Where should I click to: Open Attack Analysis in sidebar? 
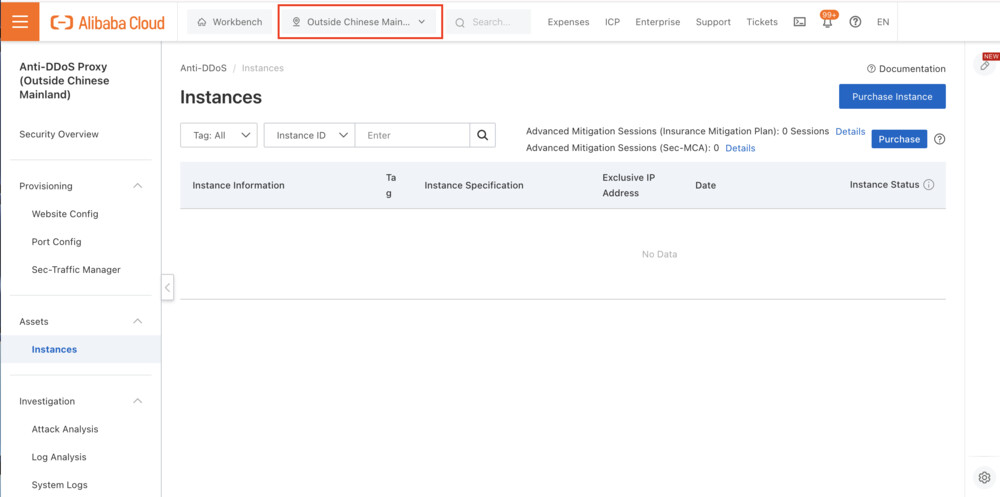[65, 429]
